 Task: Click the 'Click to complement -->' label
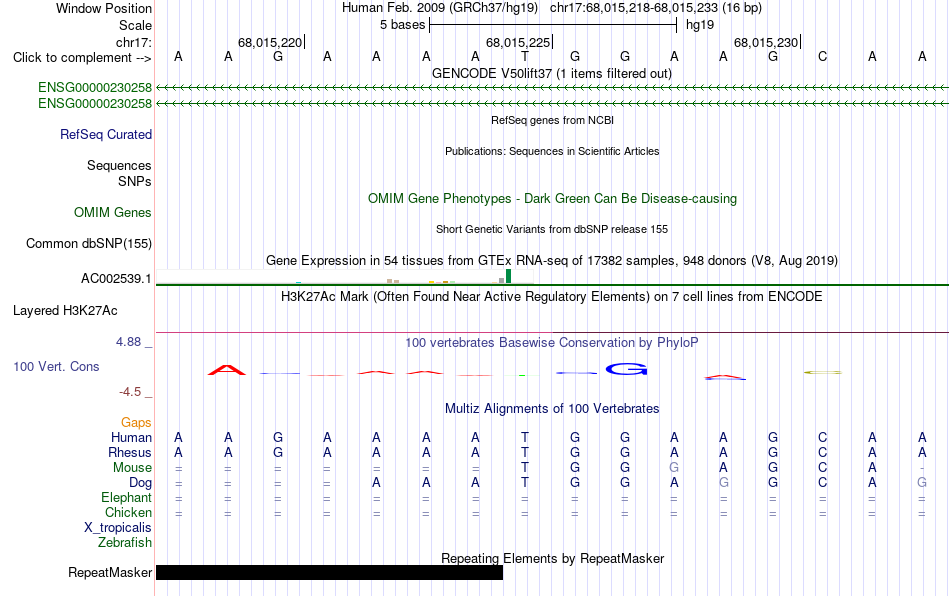[82, 58]
